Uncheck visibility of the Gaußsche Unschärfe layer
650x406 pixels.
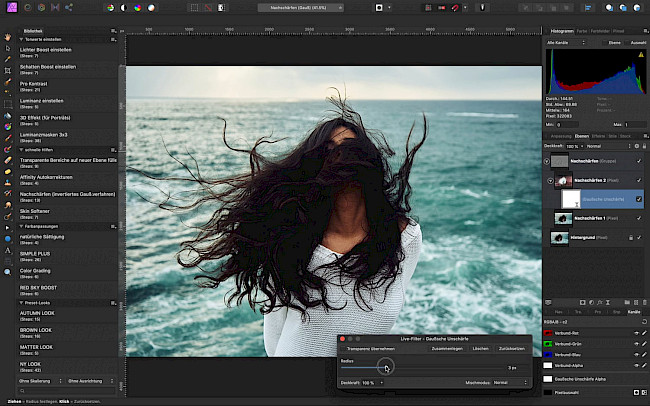click(x=639, y=199)
